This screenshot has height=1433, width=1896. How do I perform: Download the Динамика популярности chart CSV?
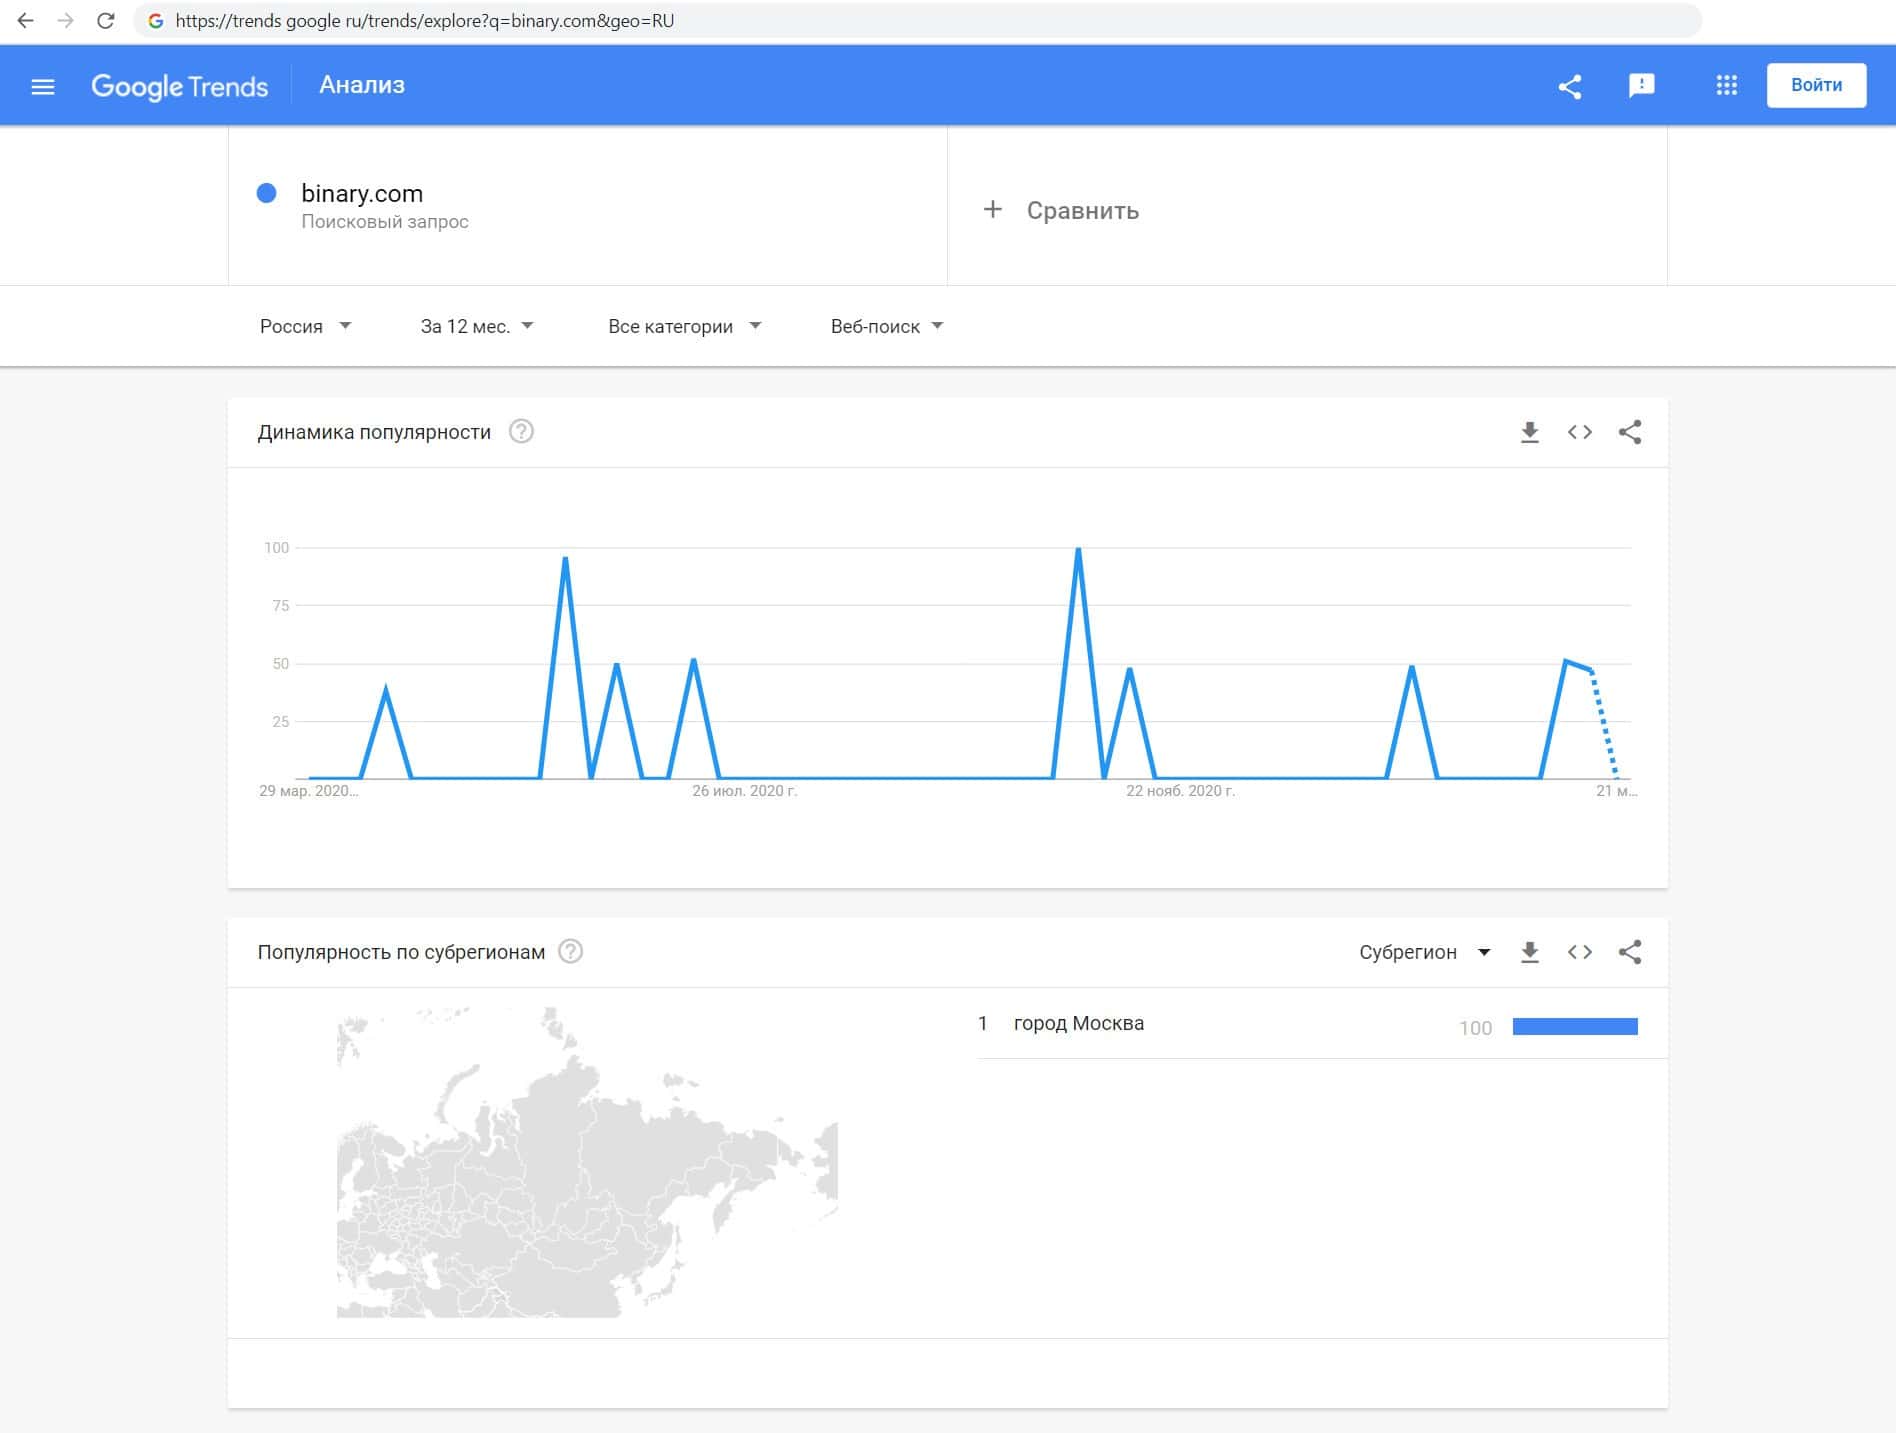(1530, 432)
